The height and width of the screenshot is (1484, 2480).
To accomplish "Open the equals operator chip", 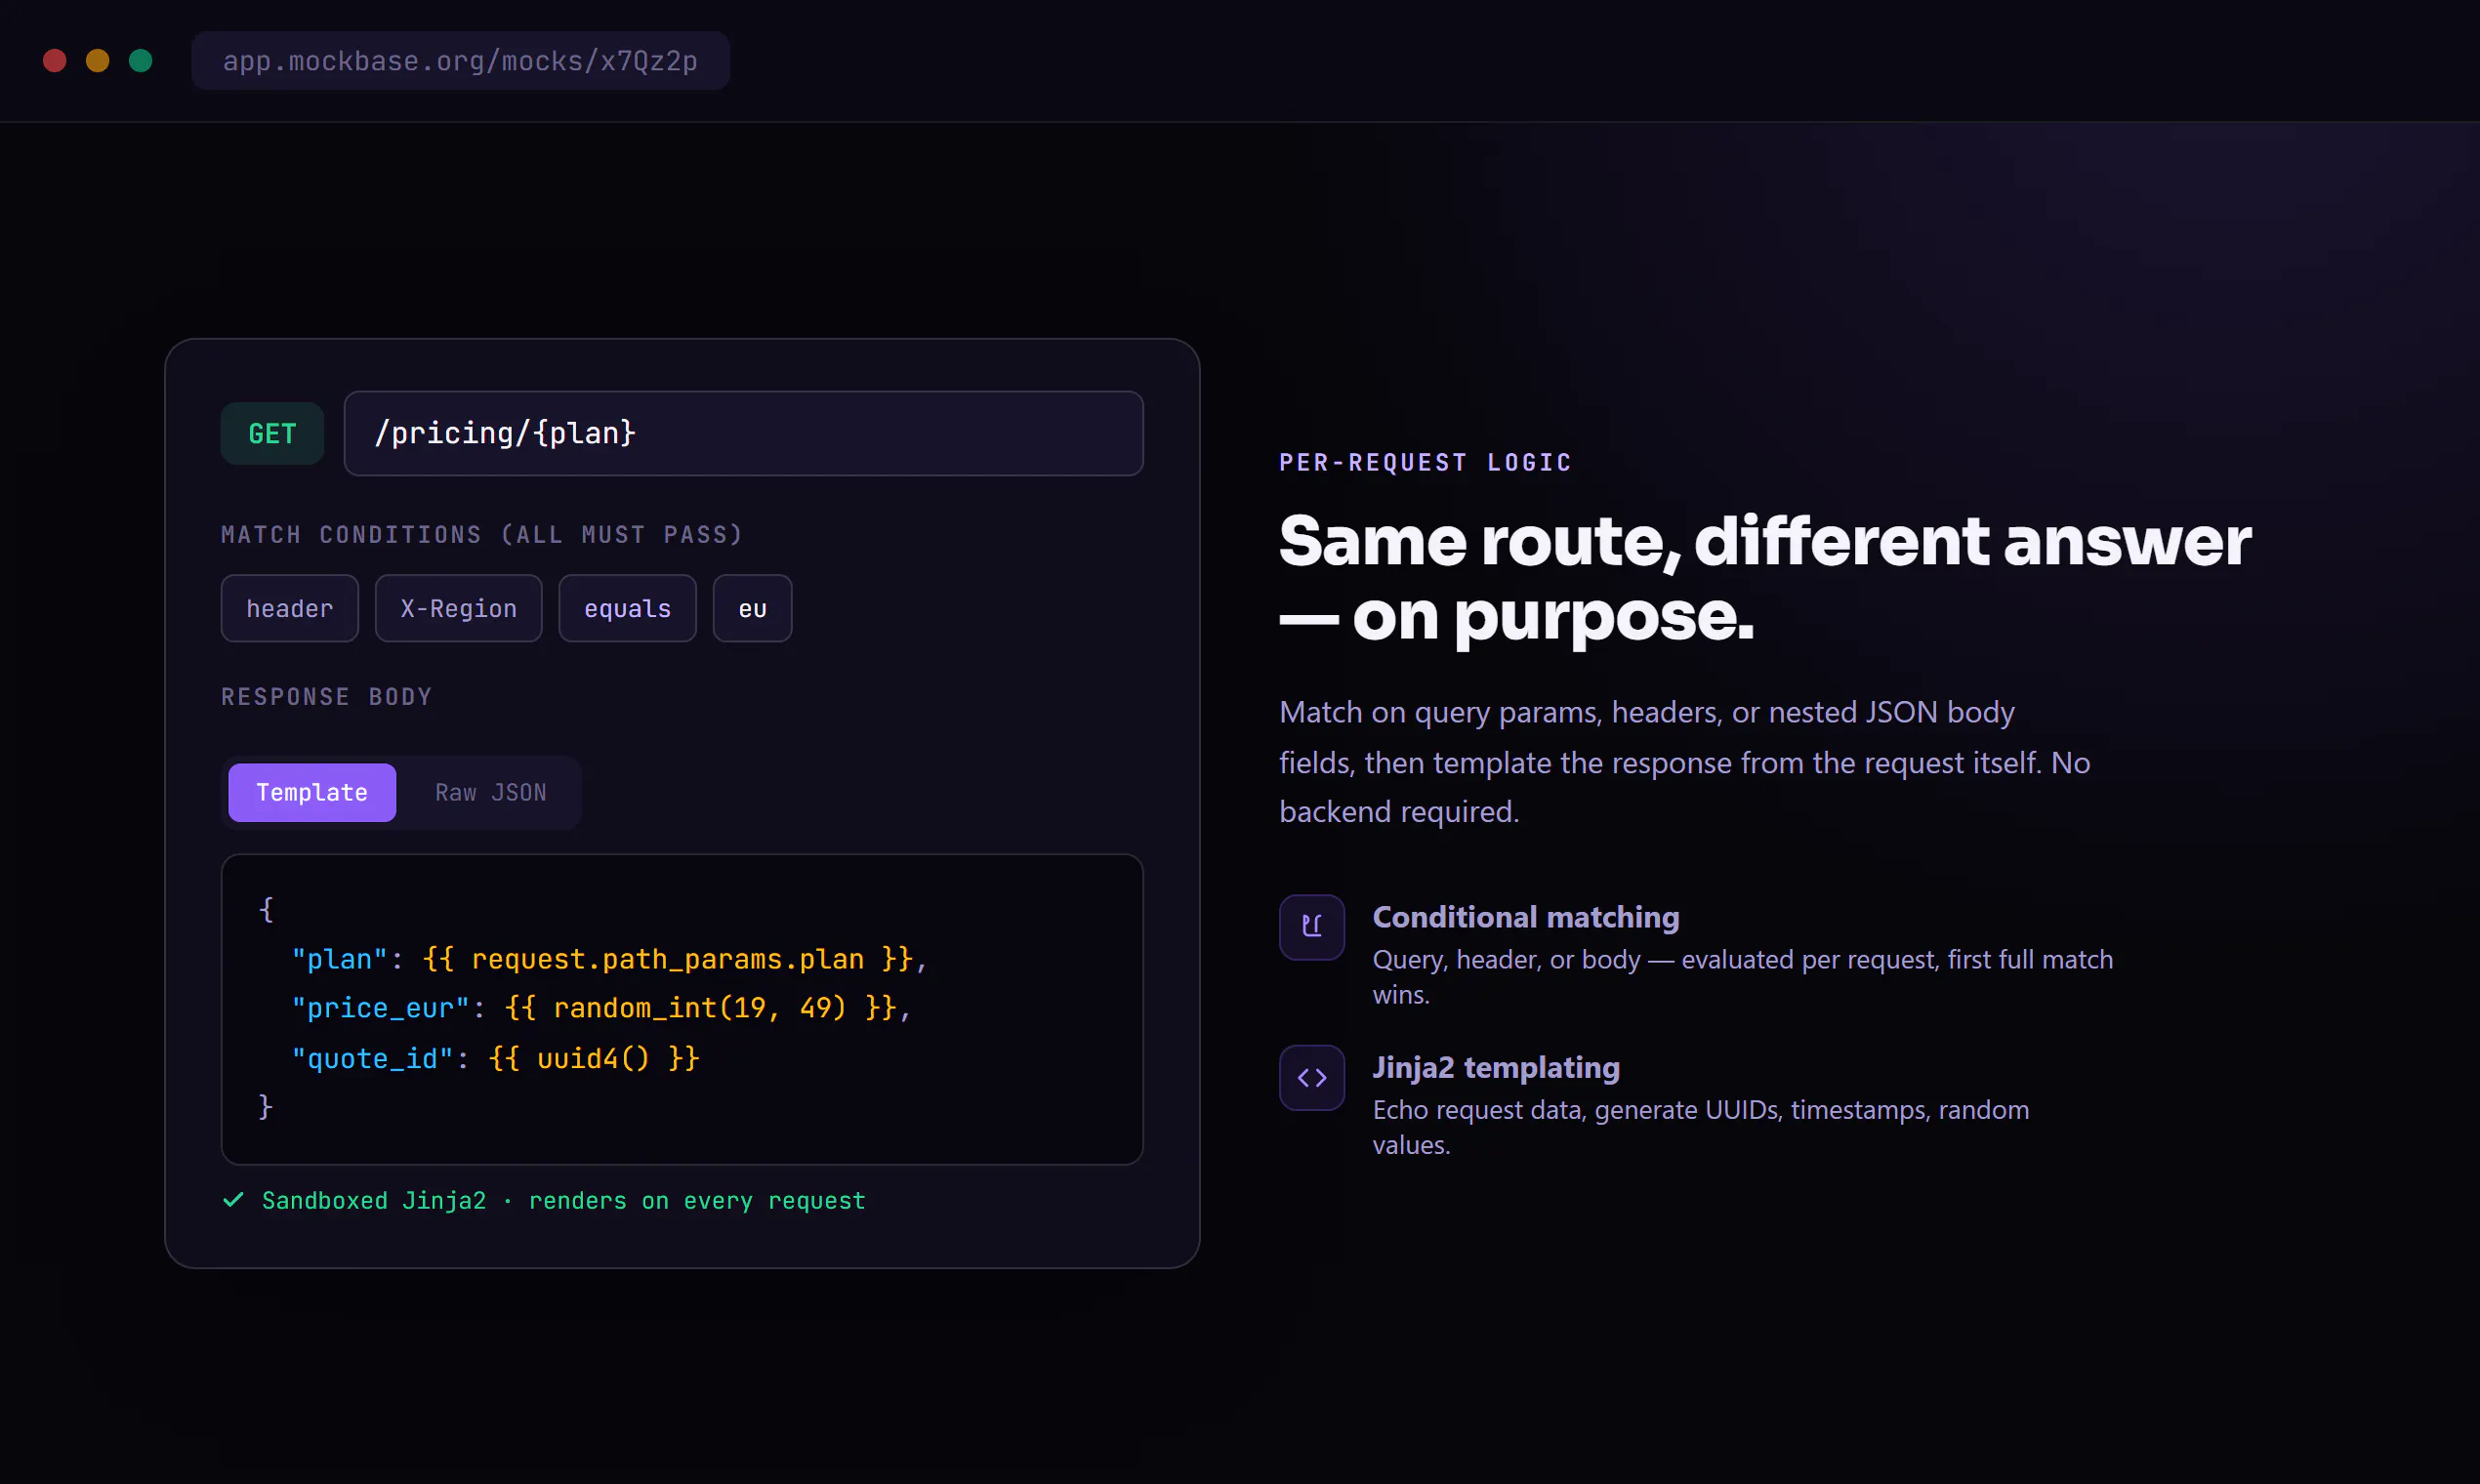I will tap(627, 608).
